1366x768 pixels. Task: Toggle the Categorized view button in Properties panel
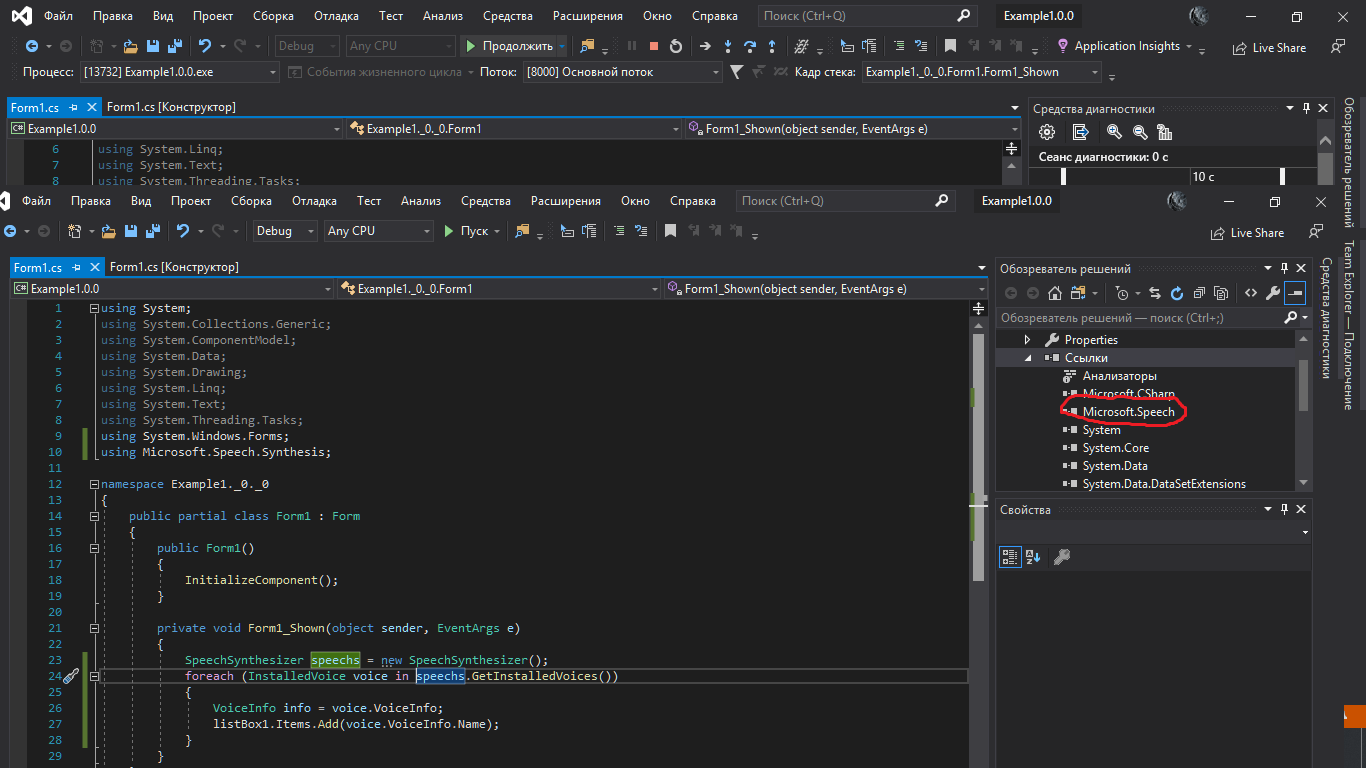pos(1010,557)
